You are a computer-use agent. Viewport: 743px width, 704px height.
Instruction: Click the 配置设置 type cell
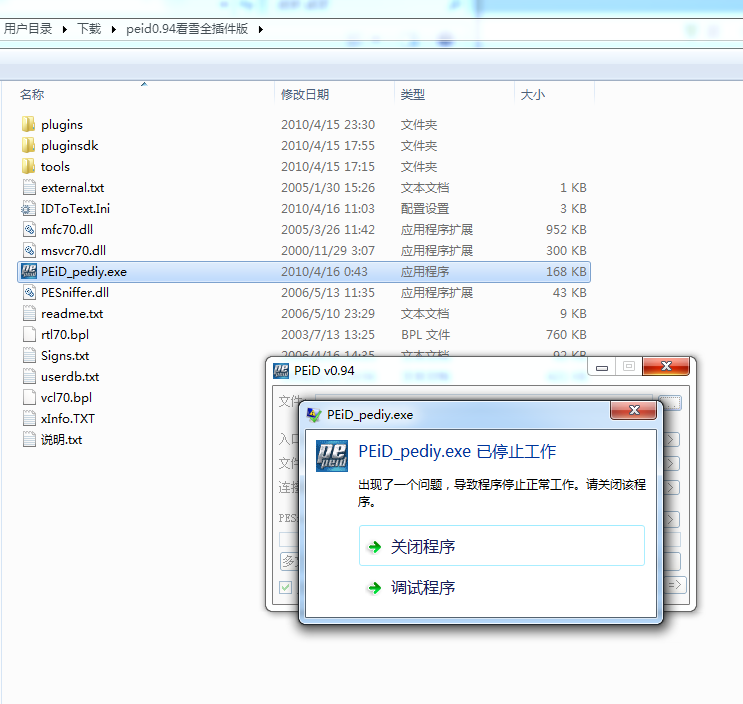425,208
